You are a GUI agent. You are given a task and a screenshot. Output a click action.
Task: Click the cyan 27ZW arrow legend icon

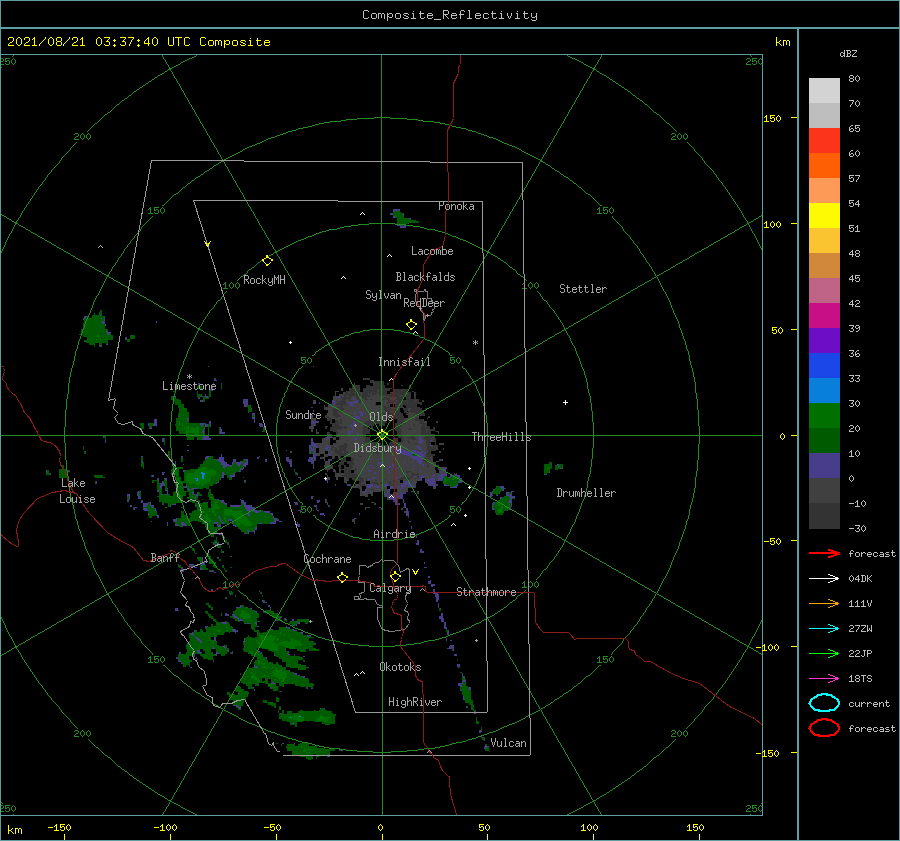[x=824, y=629]
